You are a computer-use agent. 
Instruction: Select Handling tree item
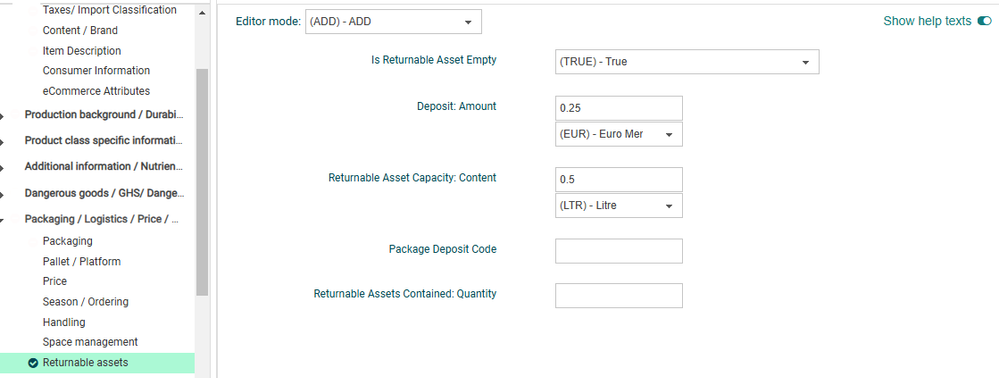coord(64,322)
